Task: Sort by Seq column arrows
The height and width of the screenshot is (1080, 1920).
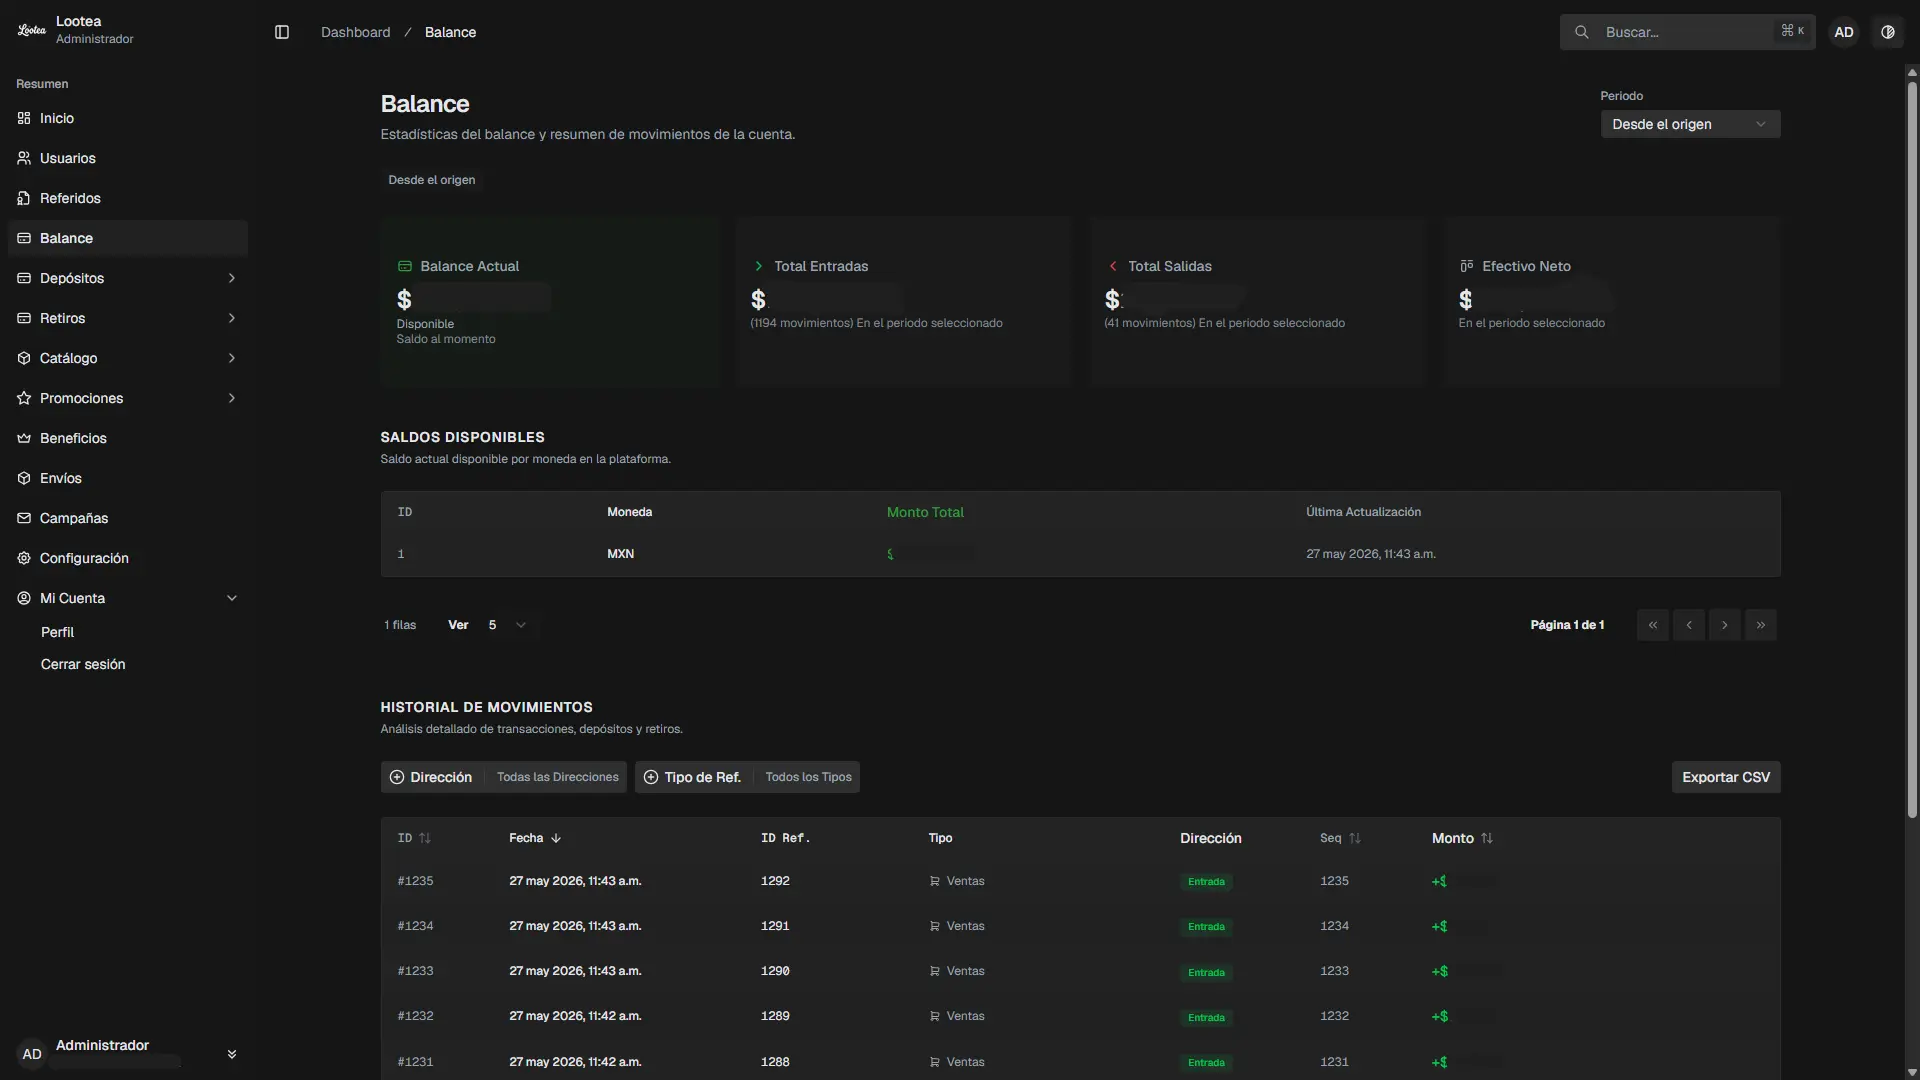Action: coord(1355,838)
